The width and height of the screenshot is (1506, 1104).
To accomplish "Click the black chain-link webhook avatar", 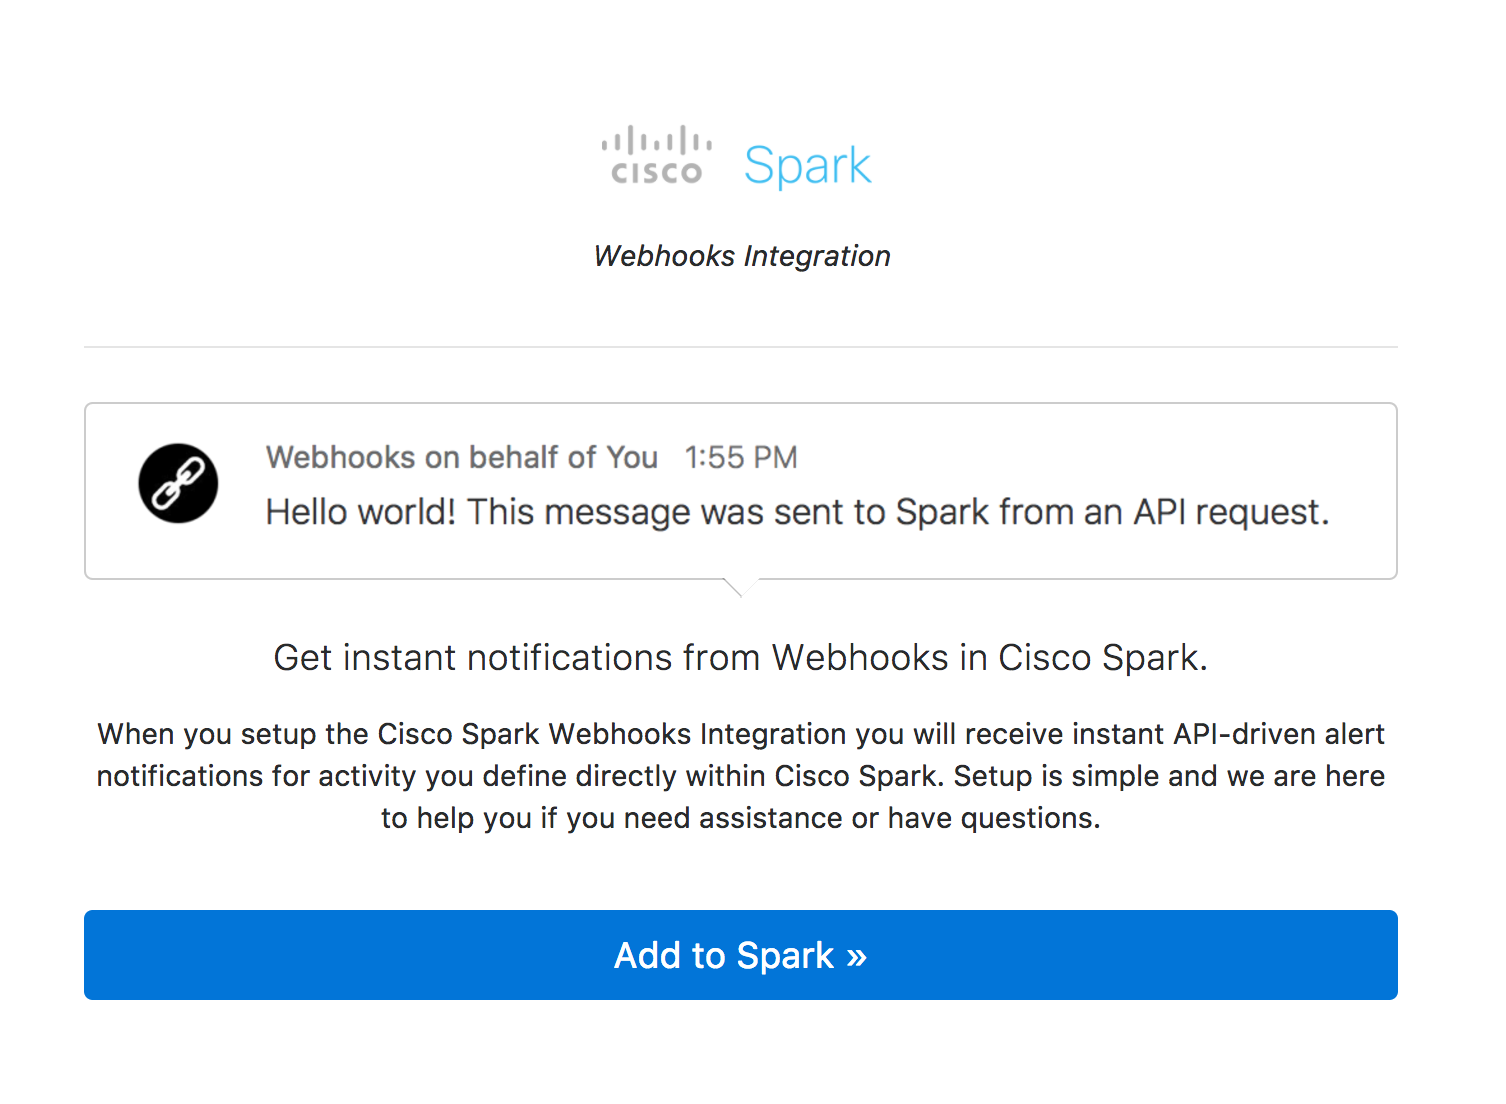I will (x=178, y=483).
